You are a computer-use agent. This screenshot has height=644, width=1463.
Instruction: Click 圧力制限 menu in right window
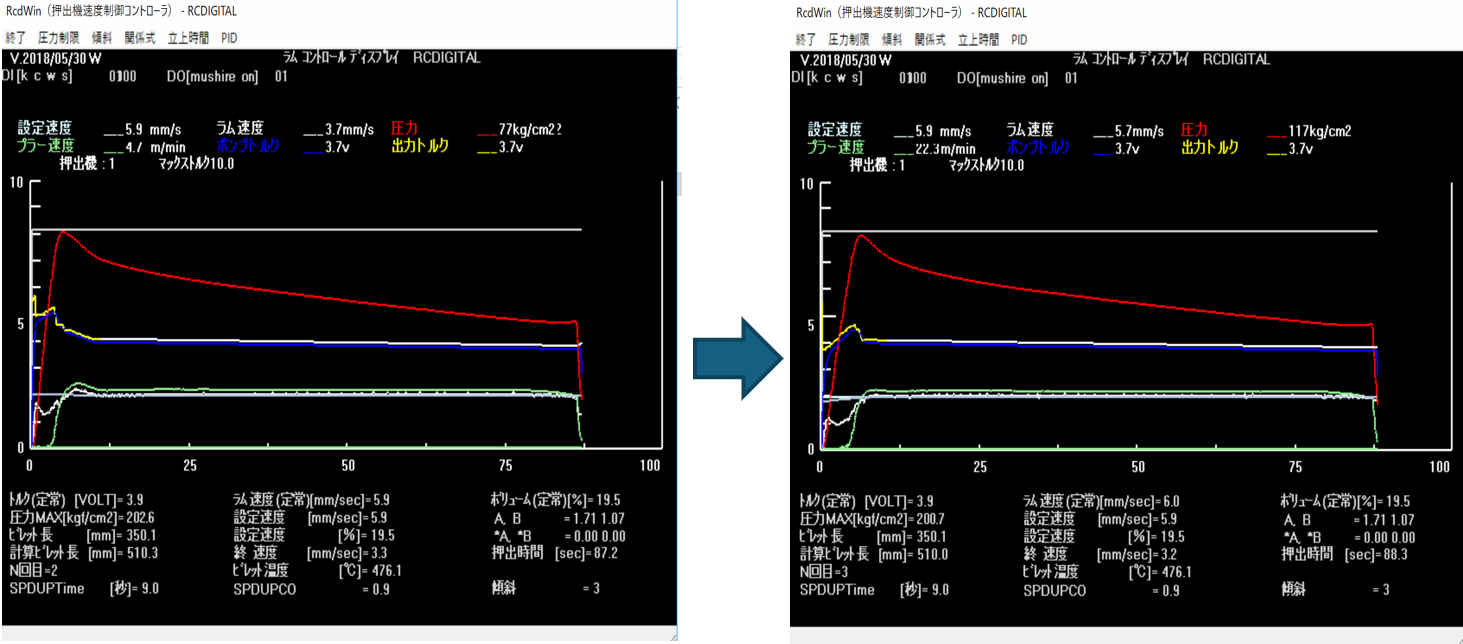tap(848, 40)
